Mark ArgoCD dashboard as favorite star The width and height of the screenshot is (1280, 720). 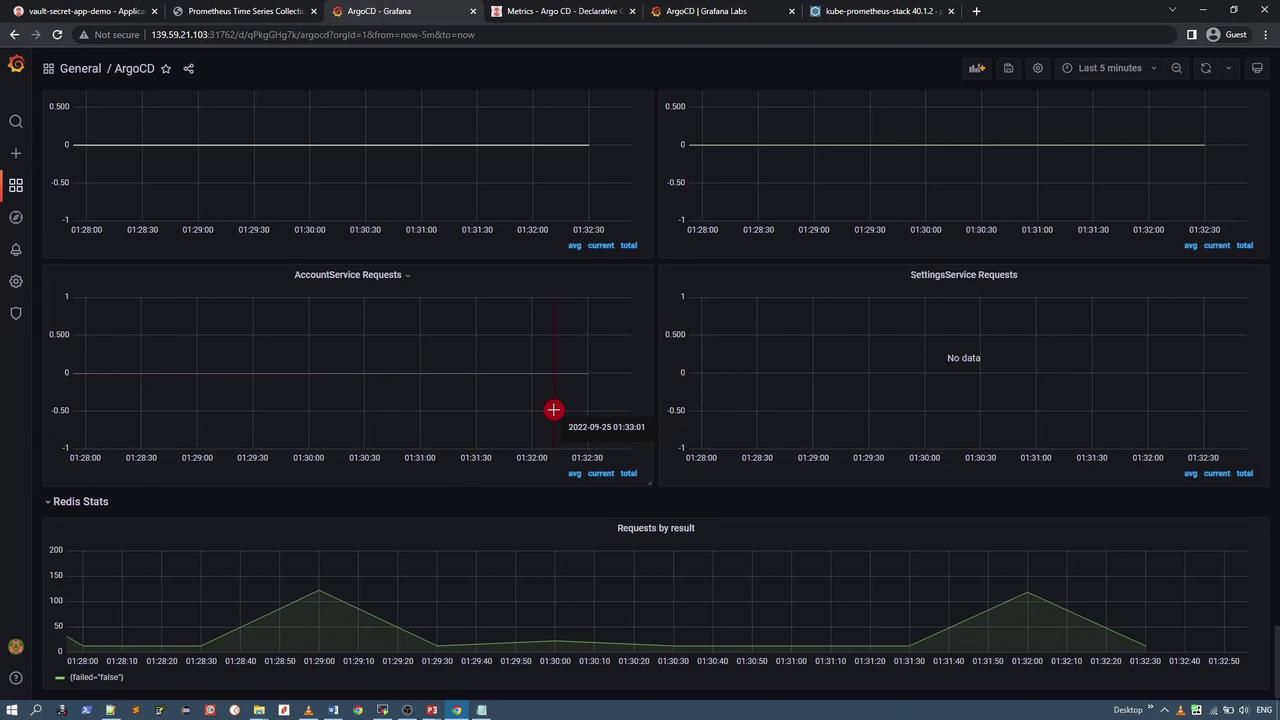click(x=166, y=69)
